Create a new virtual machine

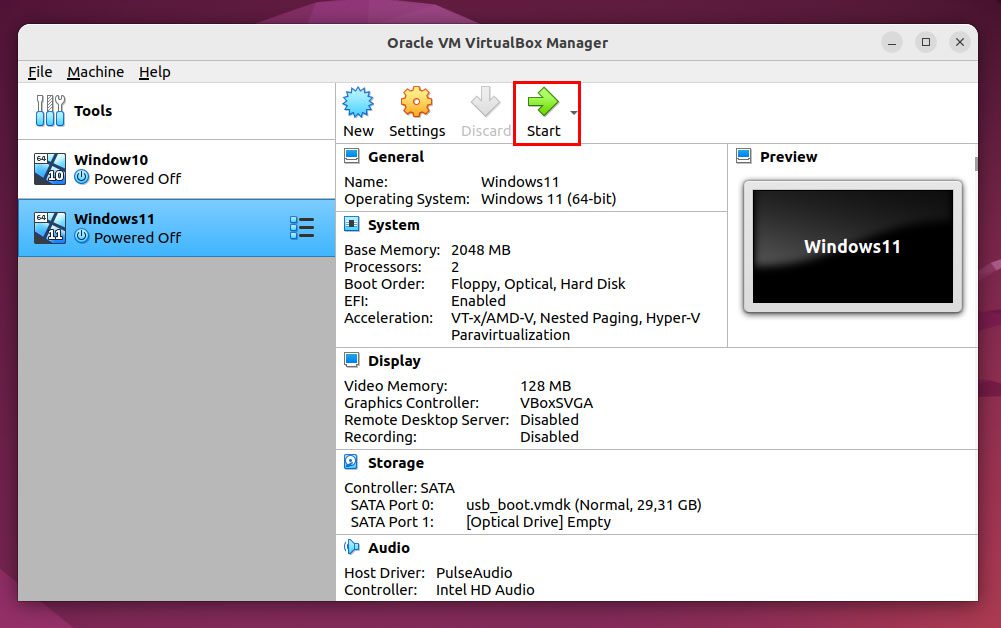[x=358, y=110]
